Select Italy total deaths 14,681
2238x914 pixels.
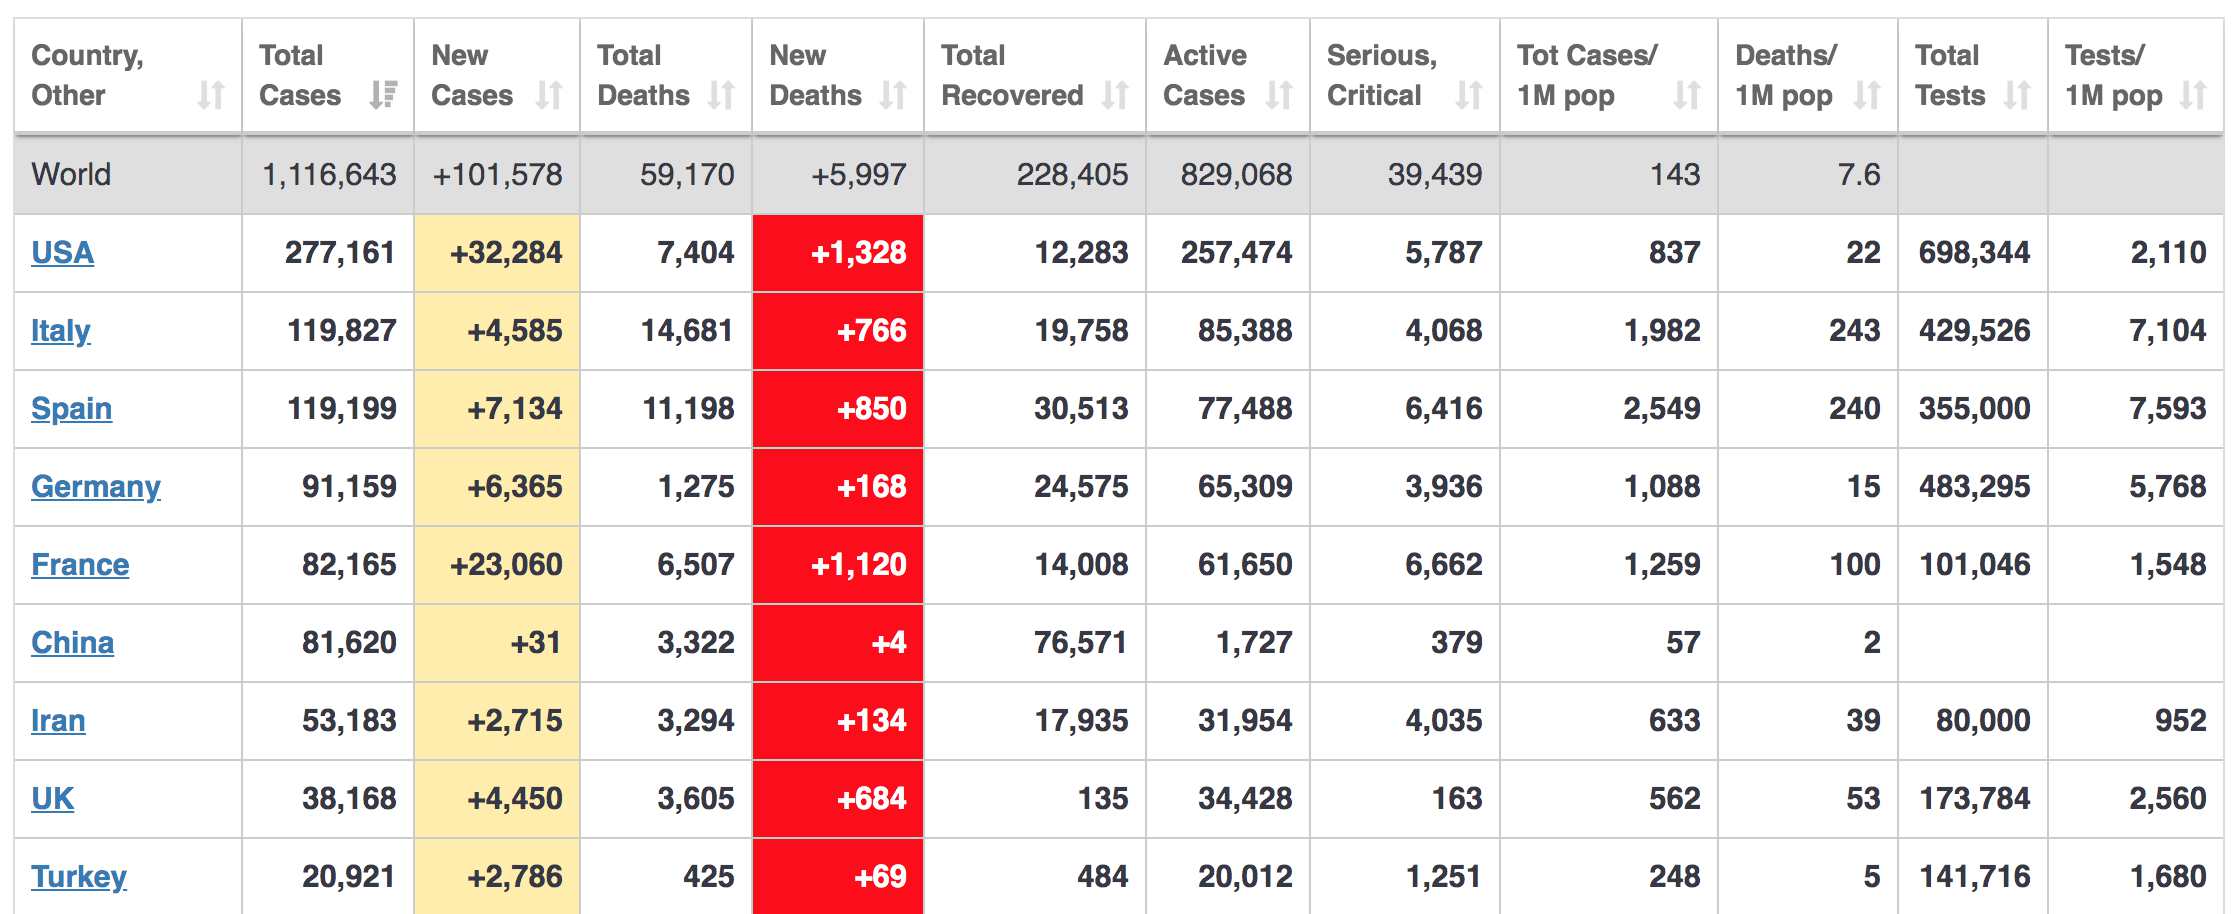(x=687, y=331)
